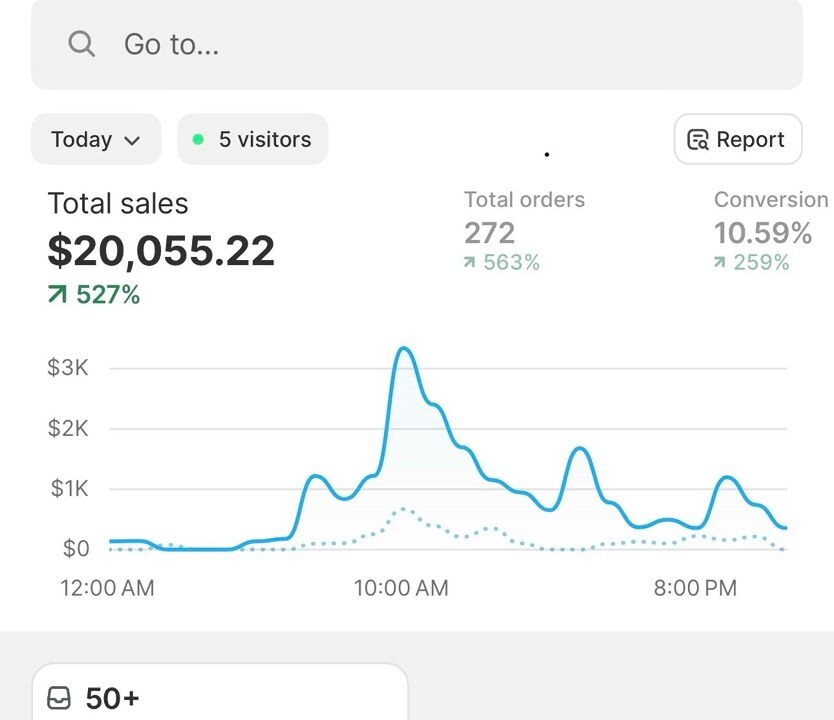Click the sales chart peak near 10:00 AM
Image resolution: width=834 pixels, height=720 pixels.
404,349
